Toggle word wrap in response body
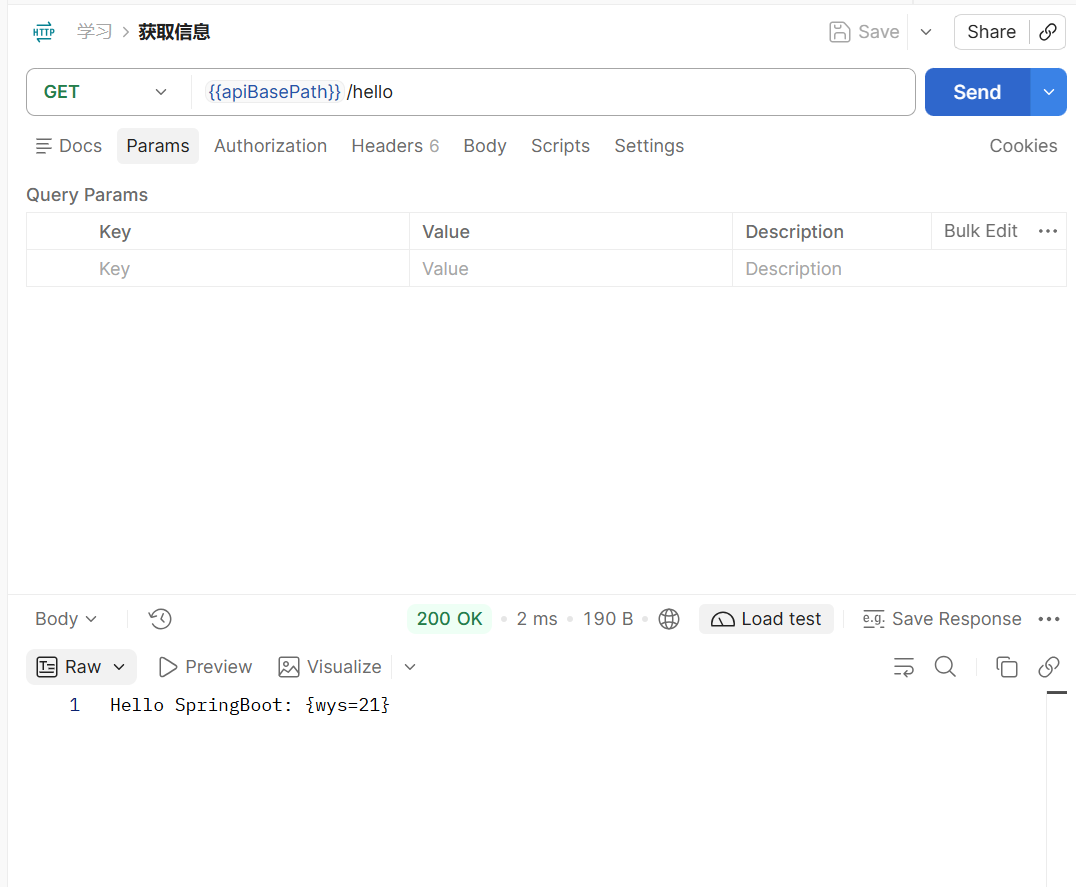 (x=903, y=667)
